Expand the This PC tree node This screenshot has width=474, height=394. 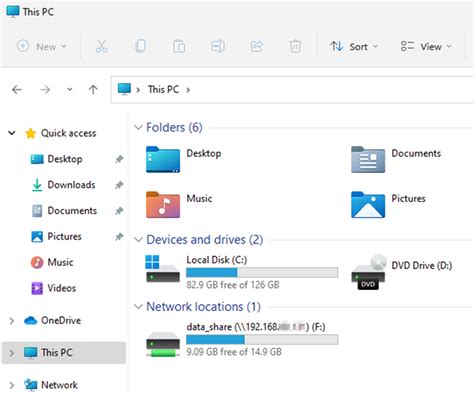(x=12, y=353)
